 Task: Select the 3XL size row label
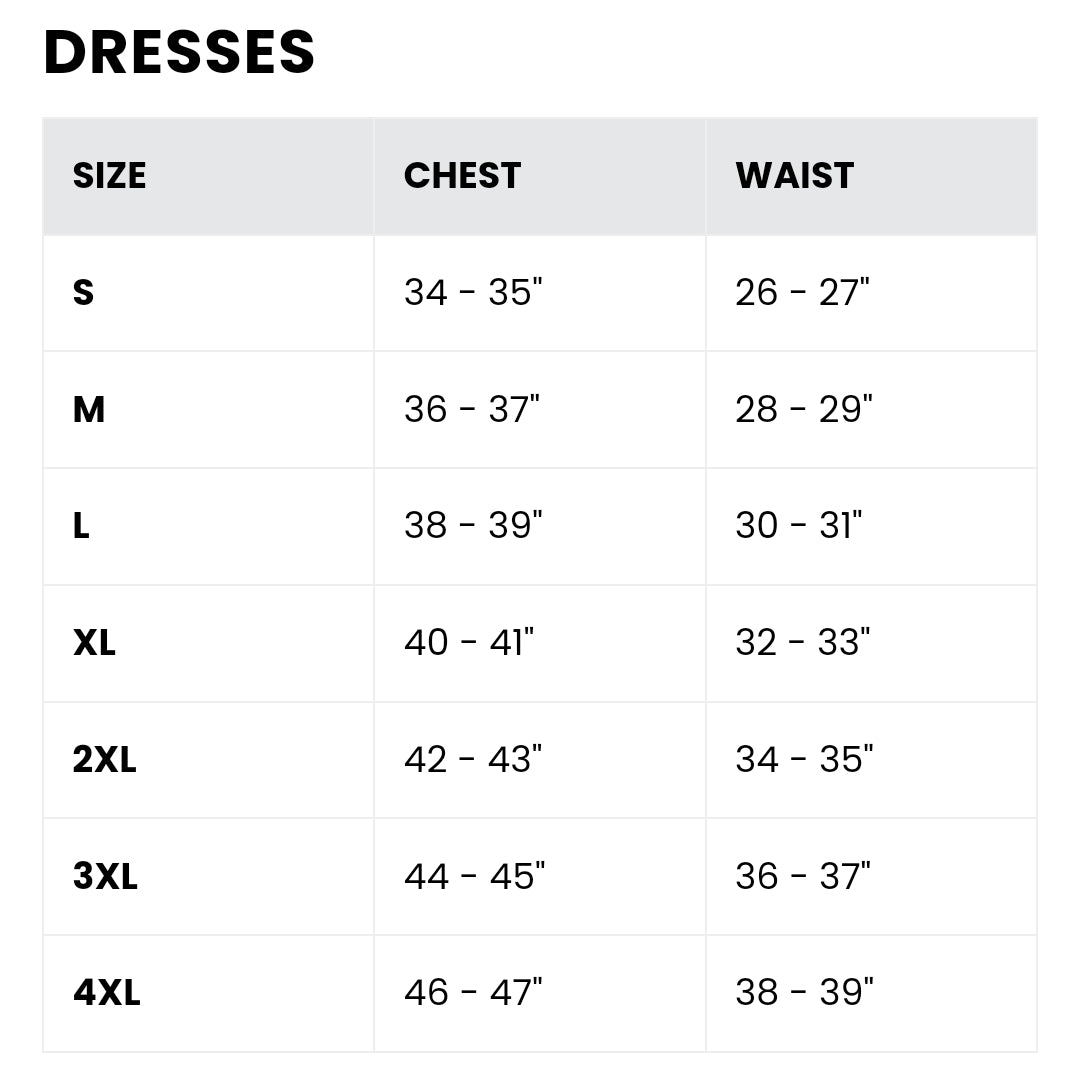point(105,877)
